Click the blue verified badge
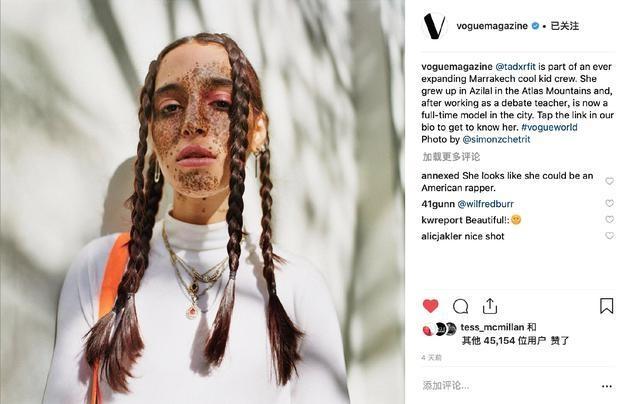Image resolution: width=630 pixels, height=404 pixels. pyautogui.click(x=535, y=26)
